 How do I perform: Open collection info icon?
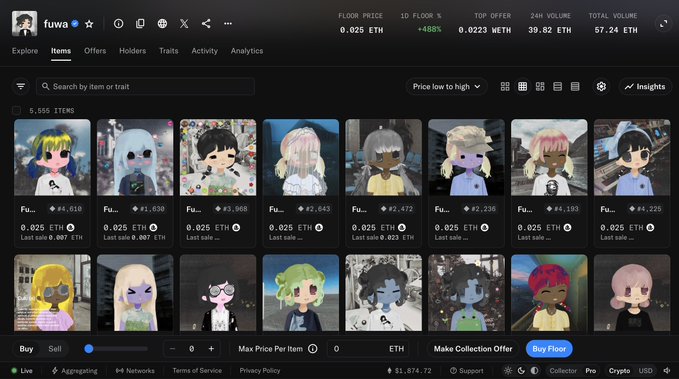pyautogui.click(x=118, y=23)
